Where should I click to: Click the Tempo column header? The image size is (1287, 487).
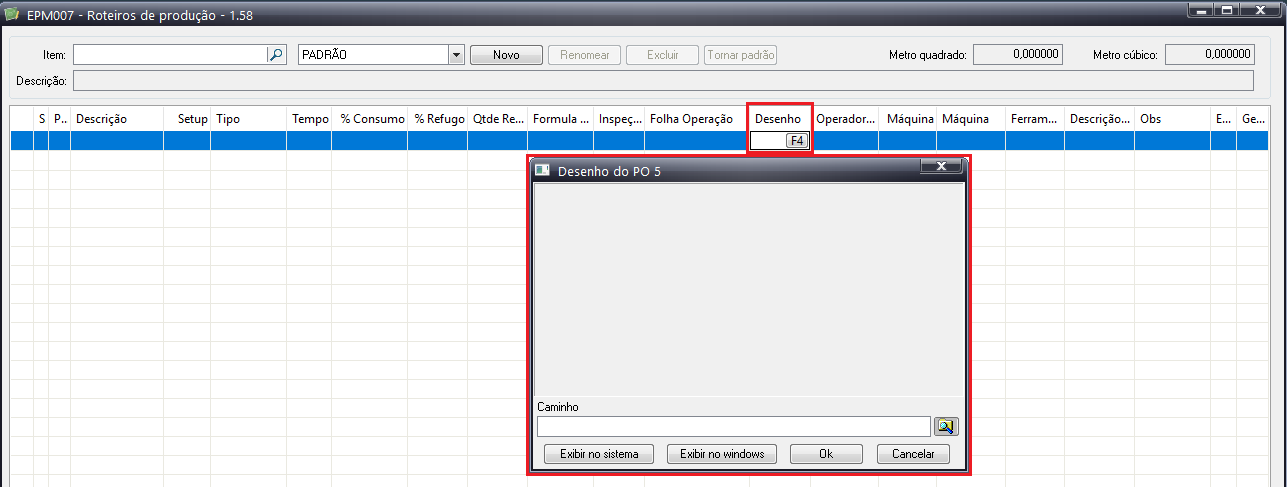pos(309,119)
